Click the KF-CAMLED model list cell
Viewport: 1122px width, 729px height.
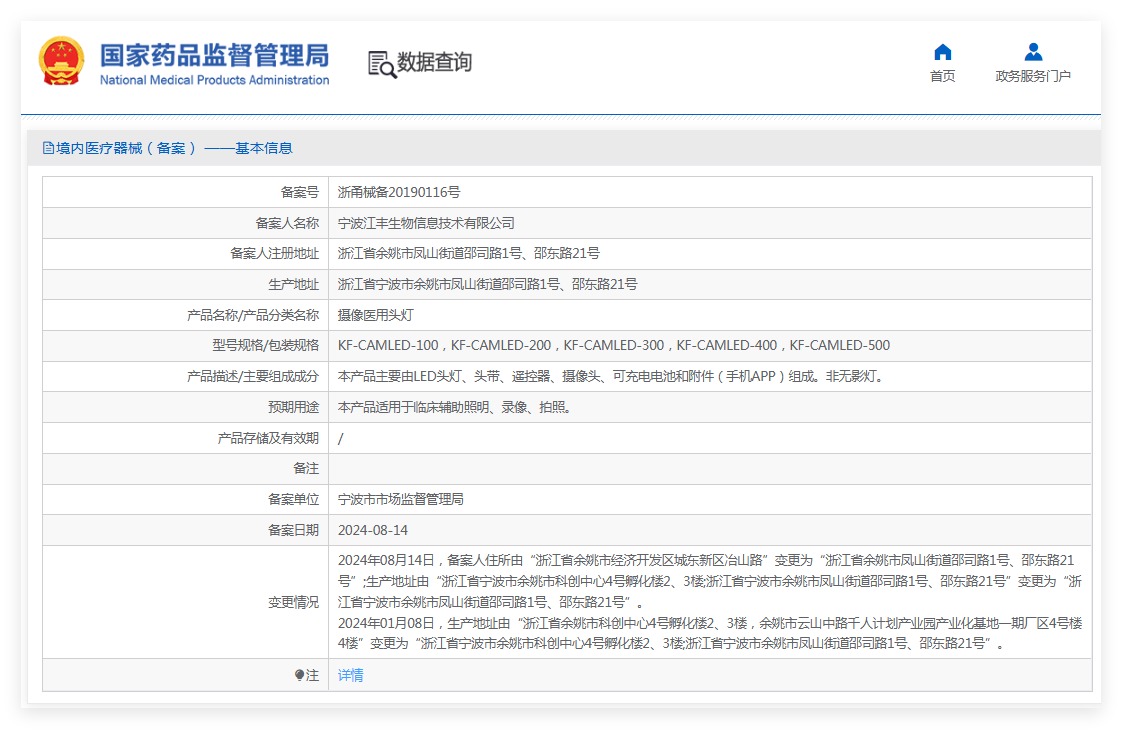coord(613,346)
